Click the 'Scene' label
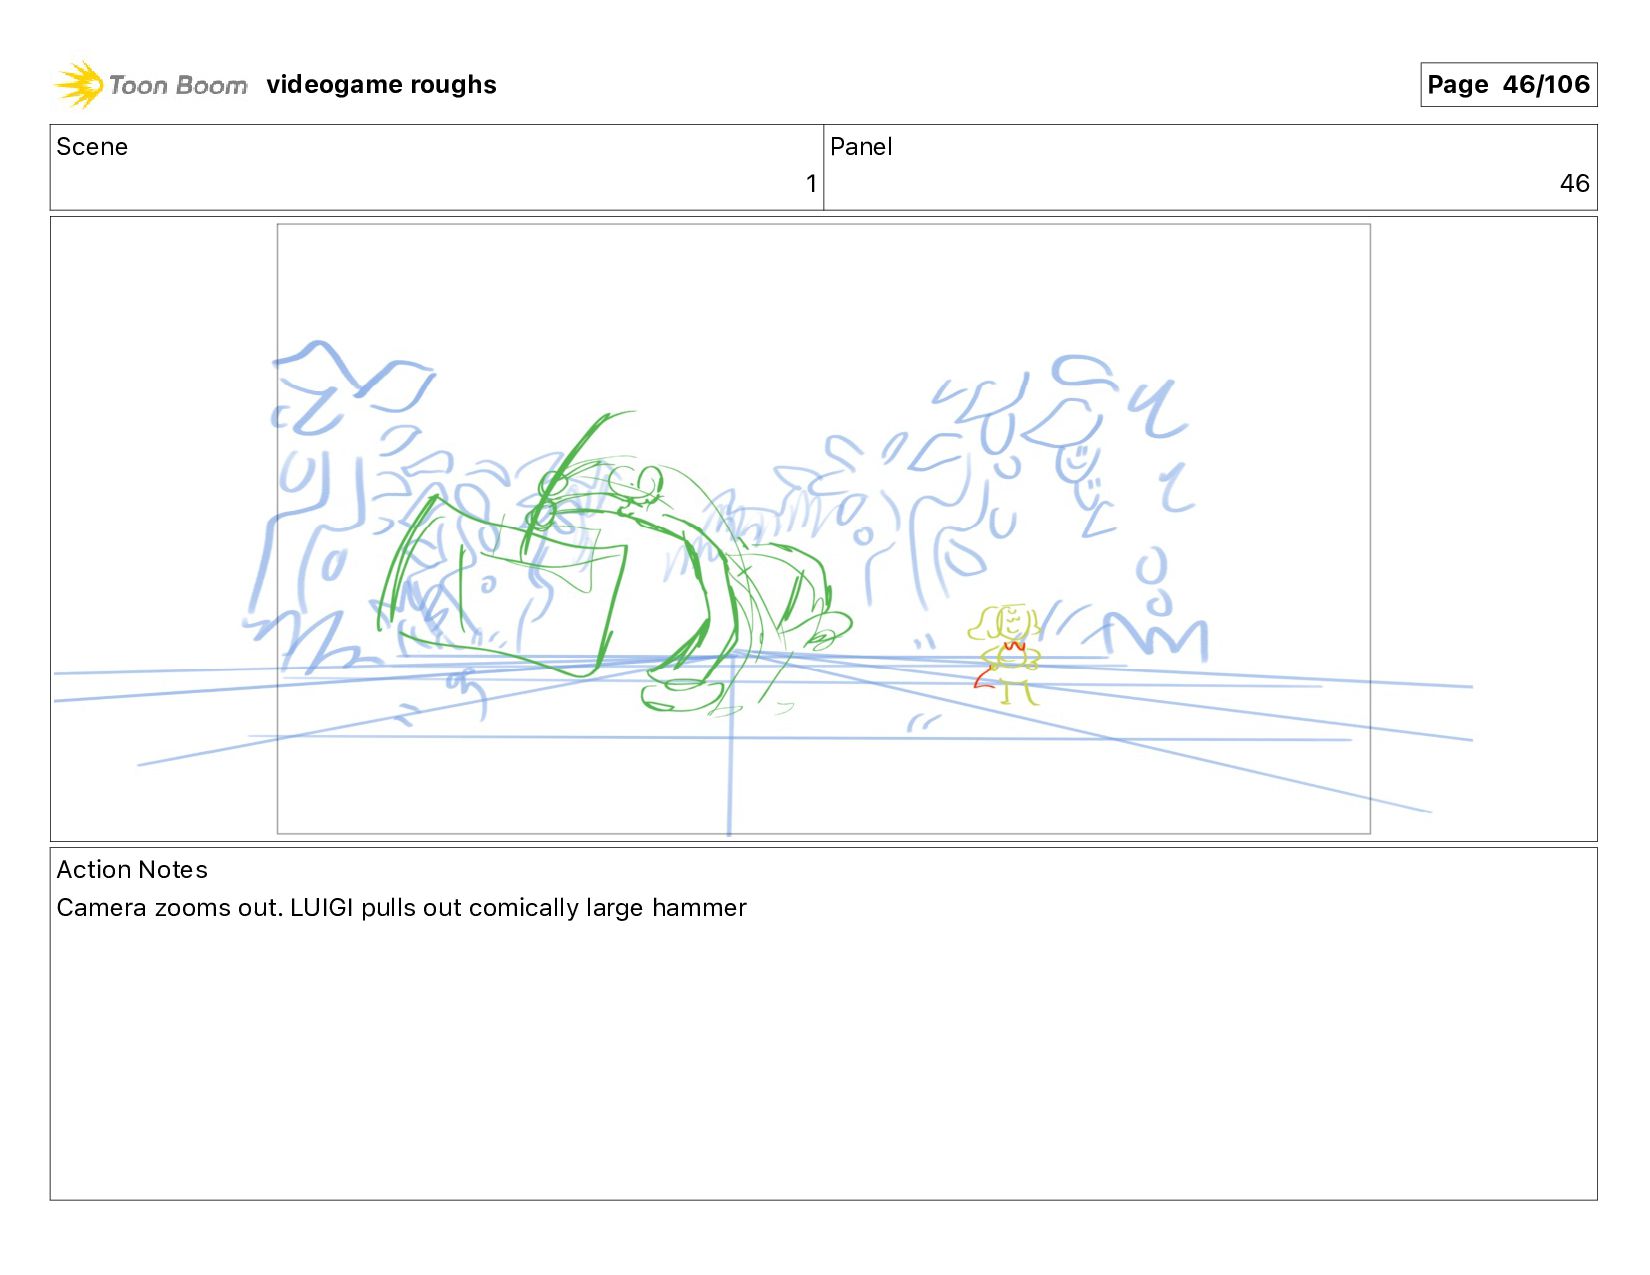The width and height of the screenshot is (1650, 1275). tap(92, 147)
